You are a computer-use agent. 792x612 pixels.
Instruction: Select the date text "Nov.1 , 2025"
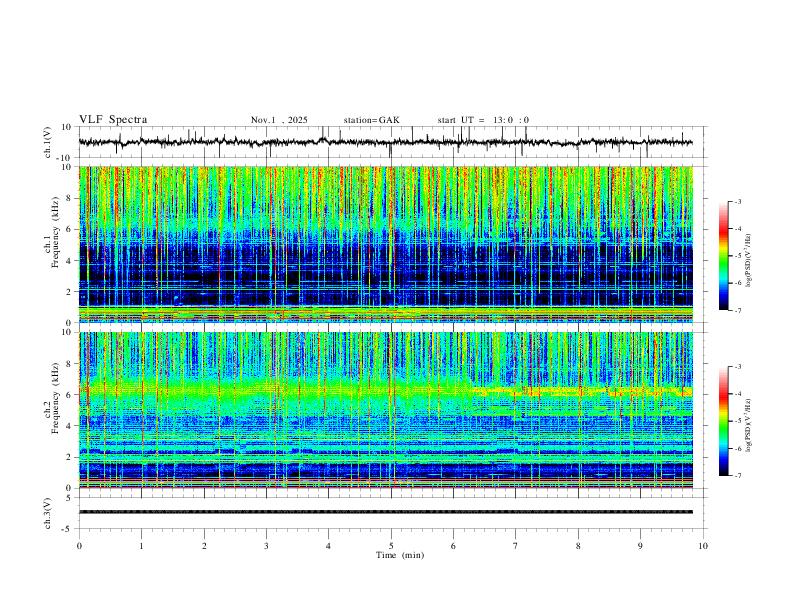[279, 120]
